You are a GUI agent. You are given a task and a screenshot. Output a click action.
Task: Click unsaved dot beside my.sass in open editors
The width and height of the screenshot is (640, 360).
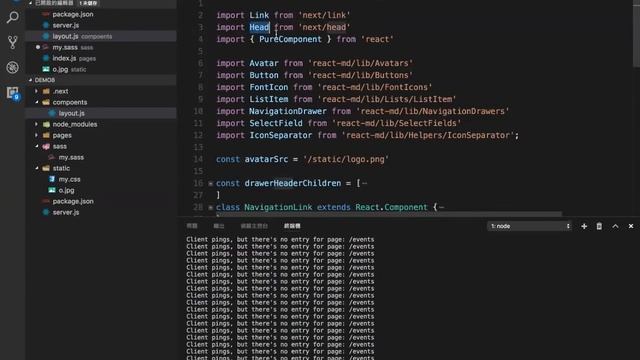[38, 47]
